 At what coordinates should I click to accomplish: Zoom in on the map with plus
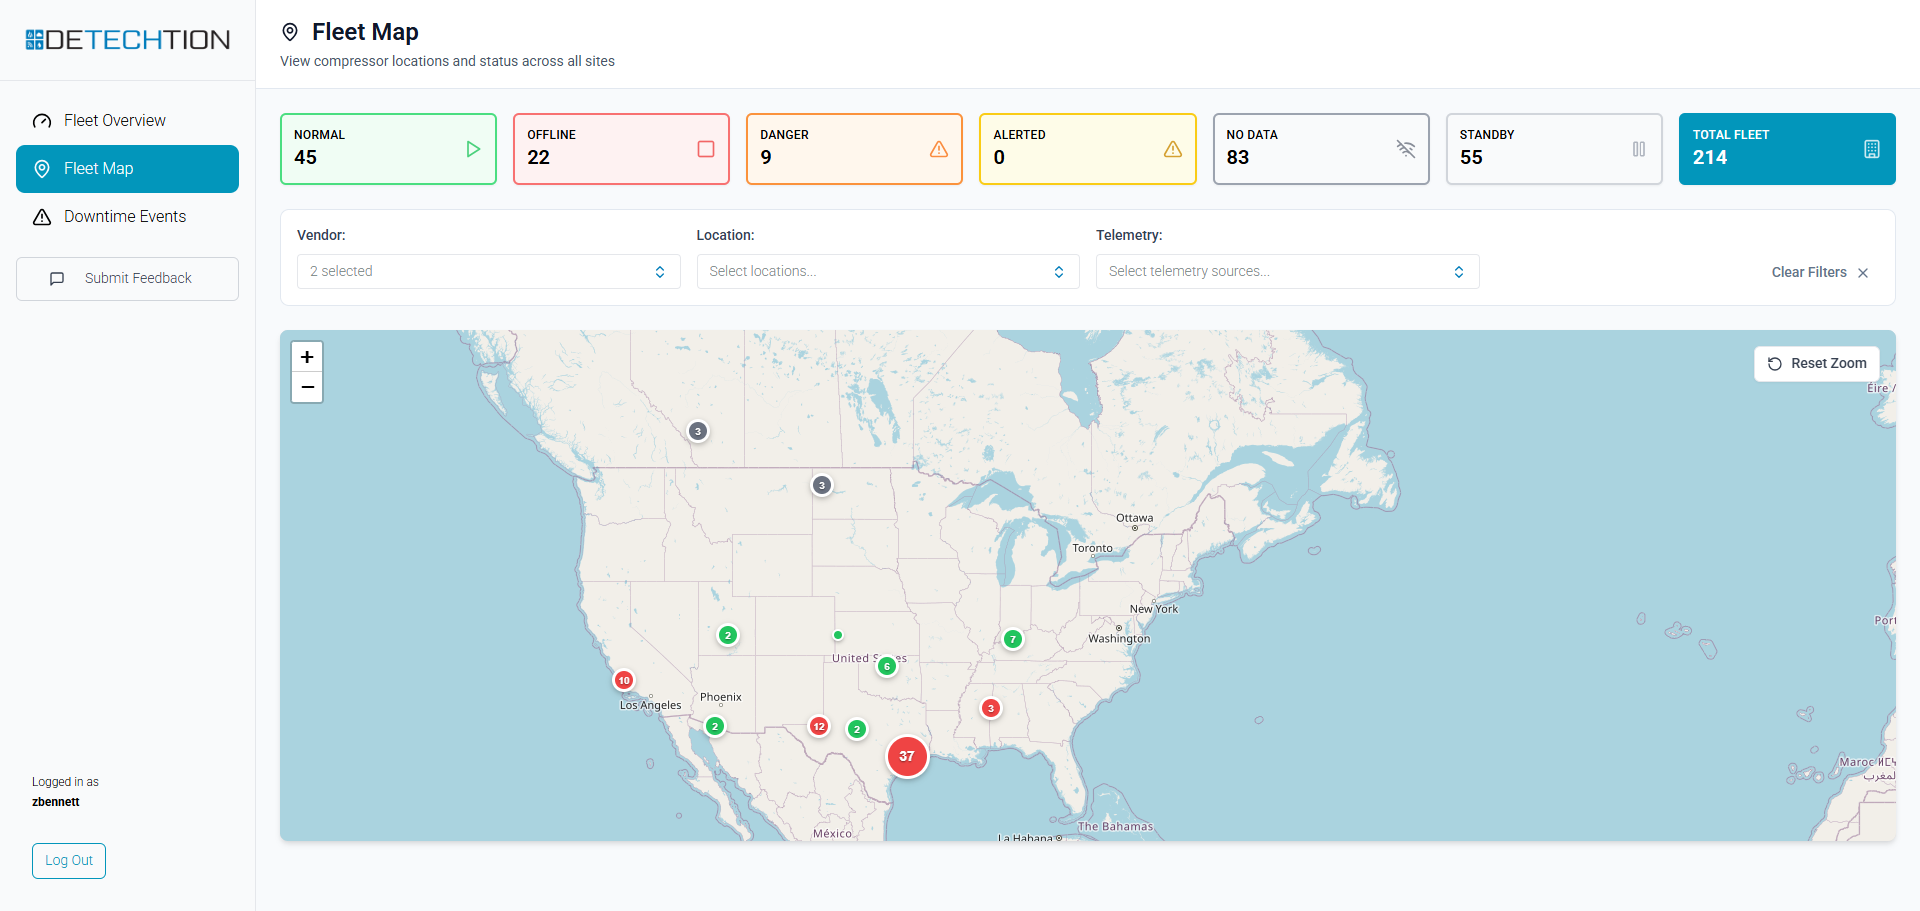[307, 357]
